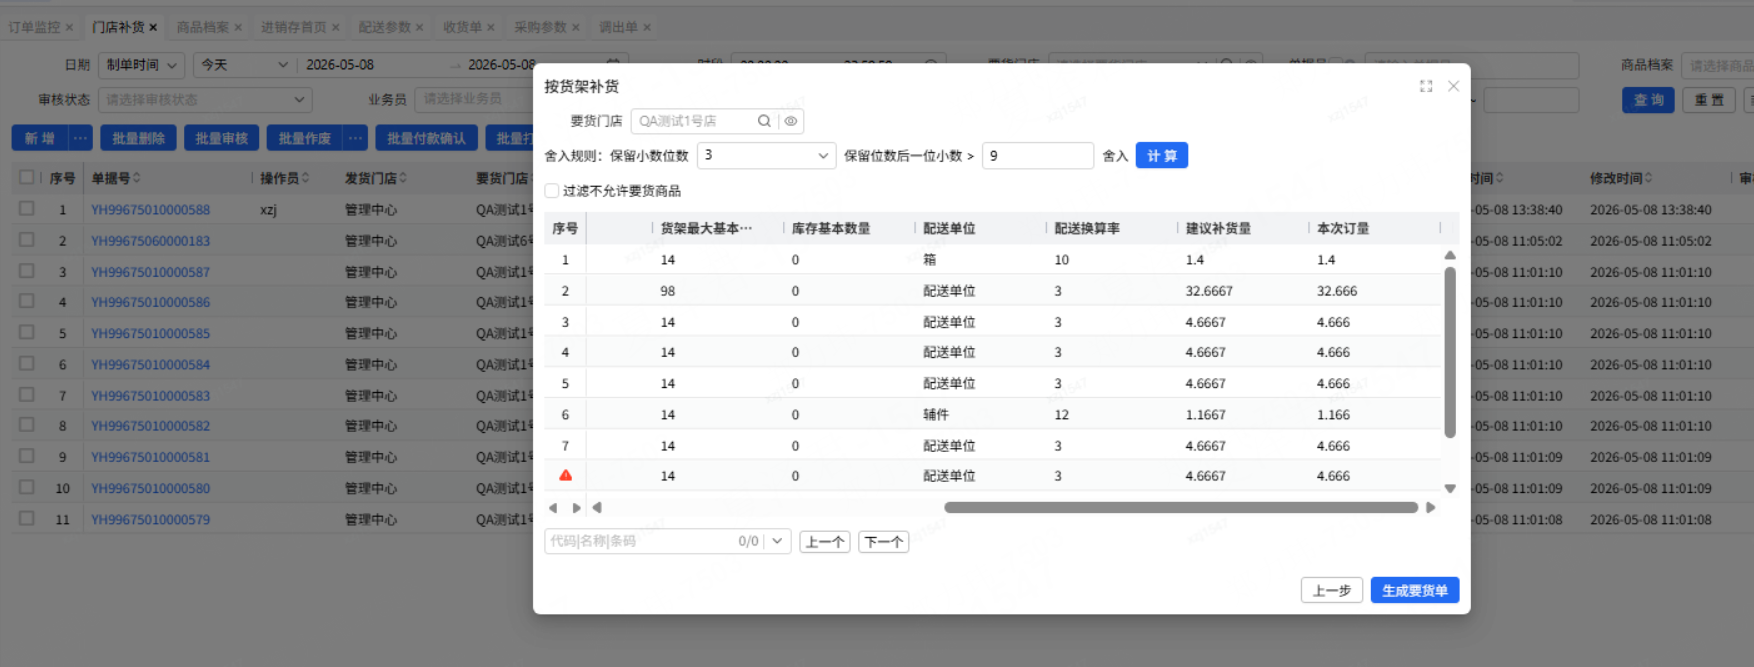Click the table's scroll-down arrow

pos(1450,489)
